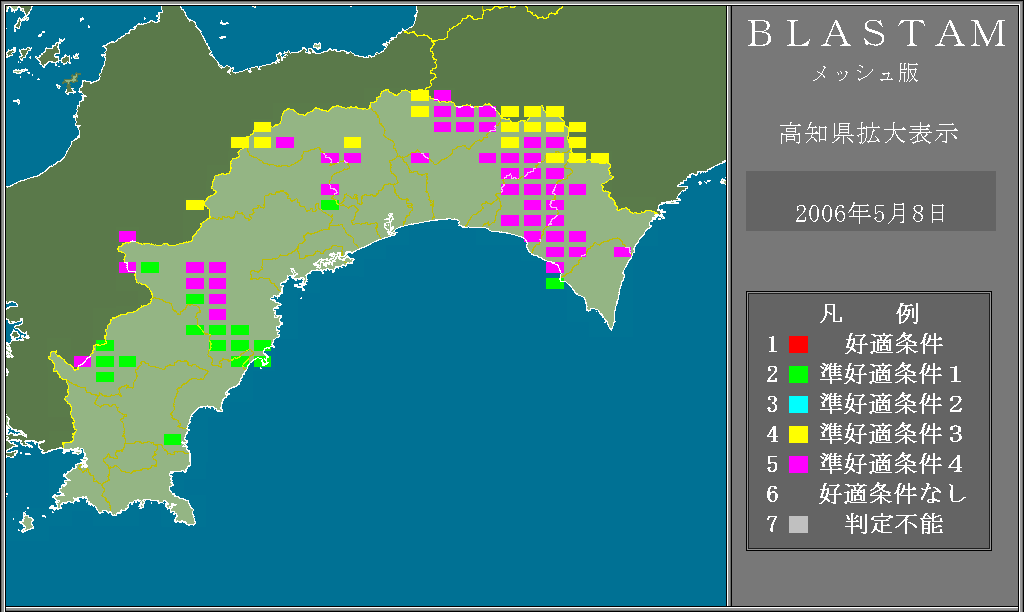This screenshot has width=1024, height=612.
Task: Click the legend label 準好適条件1
Action: pyautogui.click(x=891, y=374)
